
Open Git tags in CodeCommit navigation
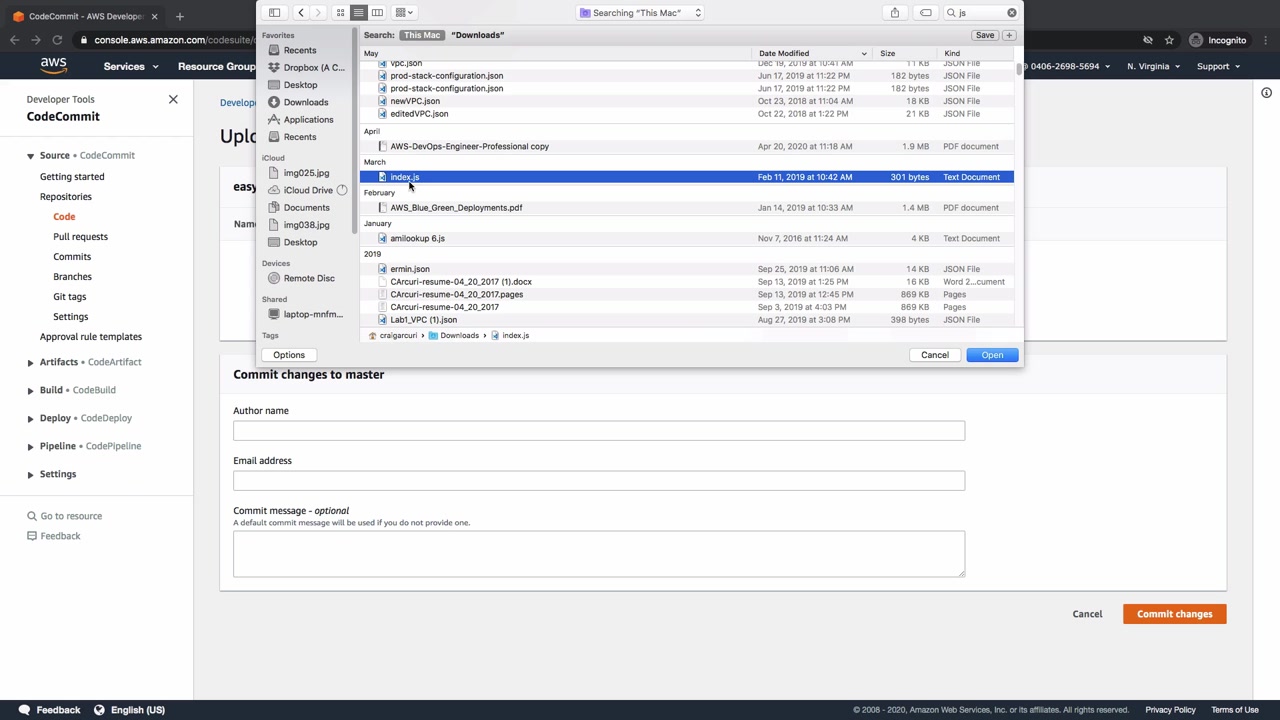point(69,297)
